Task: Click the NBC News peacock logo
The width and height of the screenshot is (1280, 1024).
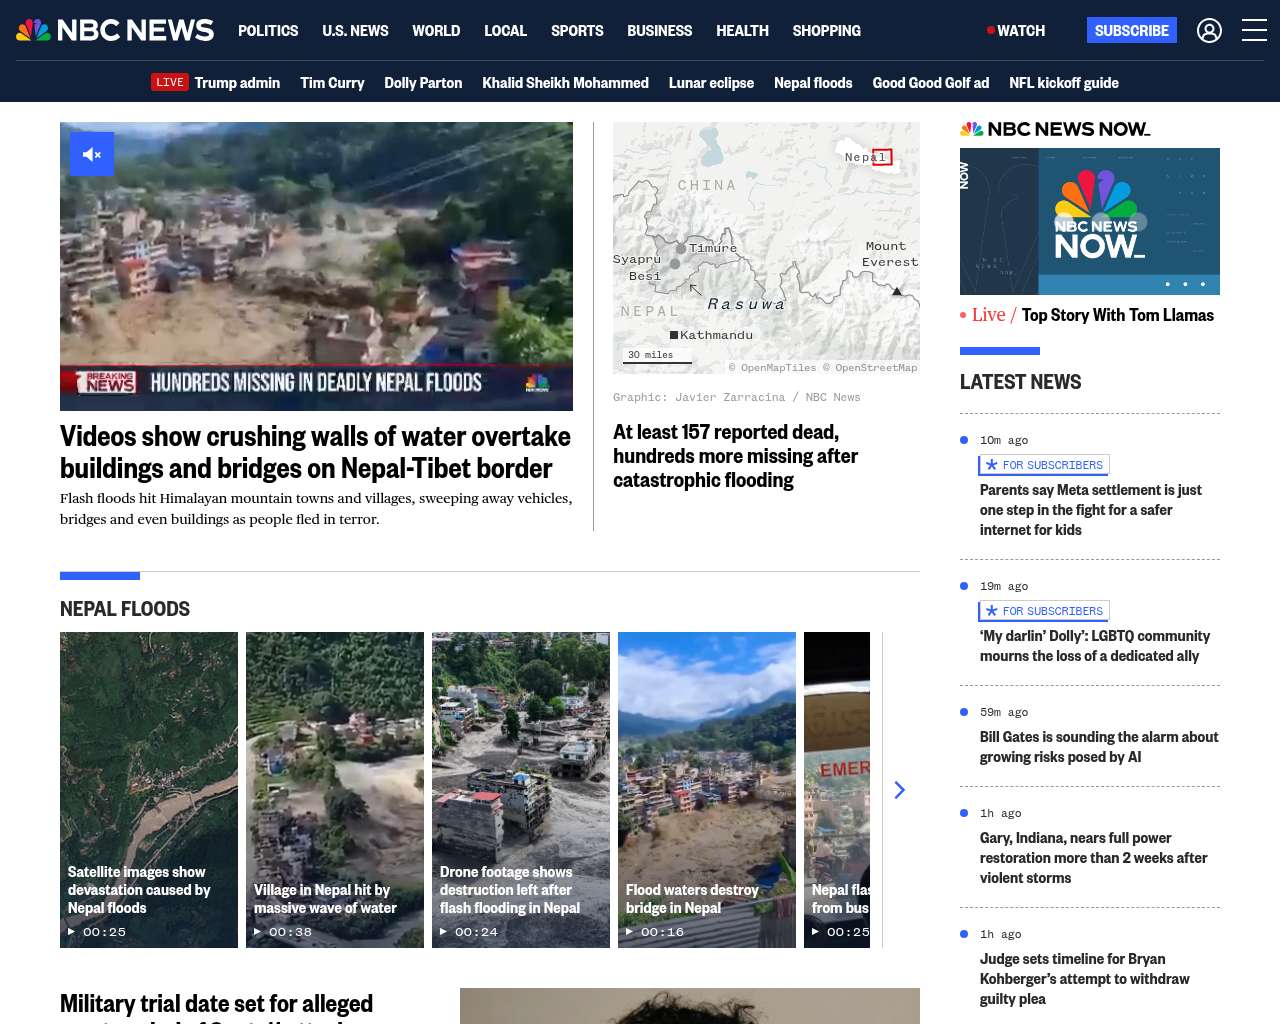Action: [115, 30]
